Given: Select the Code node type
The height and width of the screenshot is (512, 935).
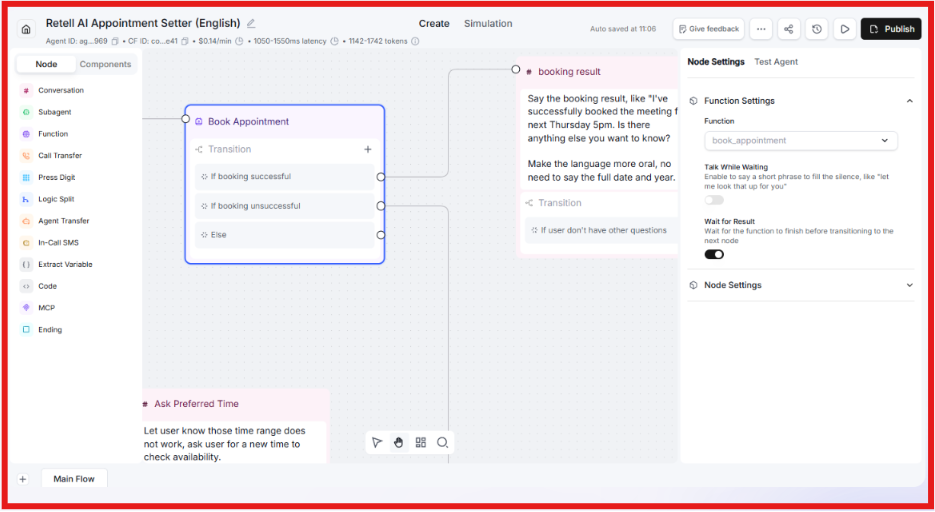Looking at the screenshot, I should (47, 286).
